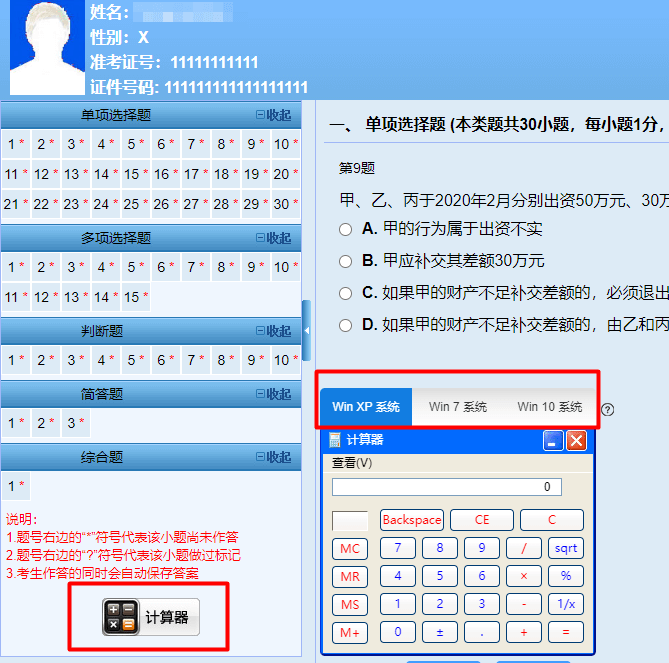
Task: Select answer option A radio button
Action: click(345, 229)
